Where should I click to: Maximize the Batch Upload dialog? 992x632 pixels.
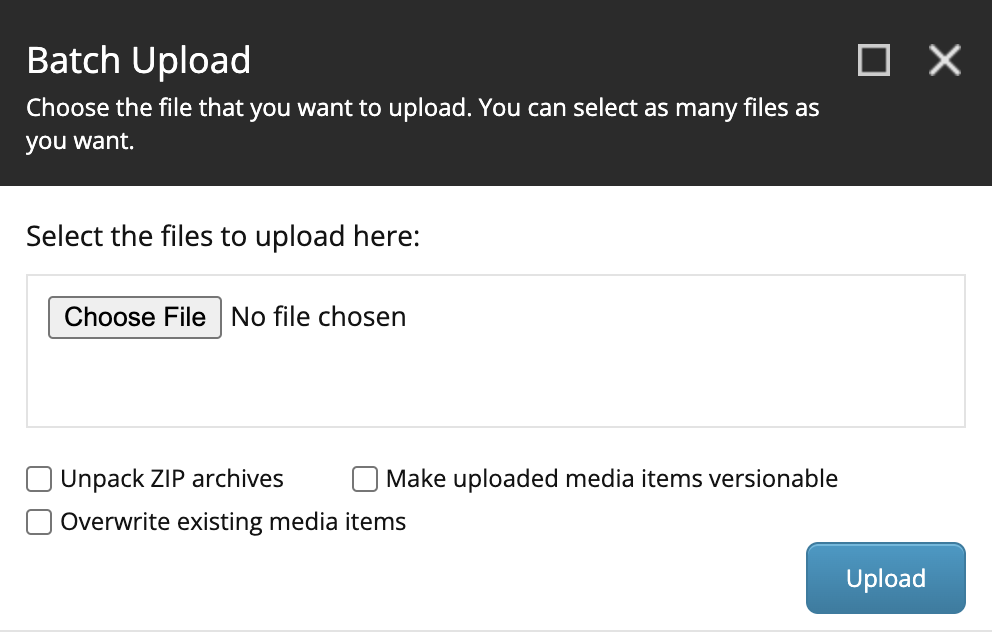[874, 61]
